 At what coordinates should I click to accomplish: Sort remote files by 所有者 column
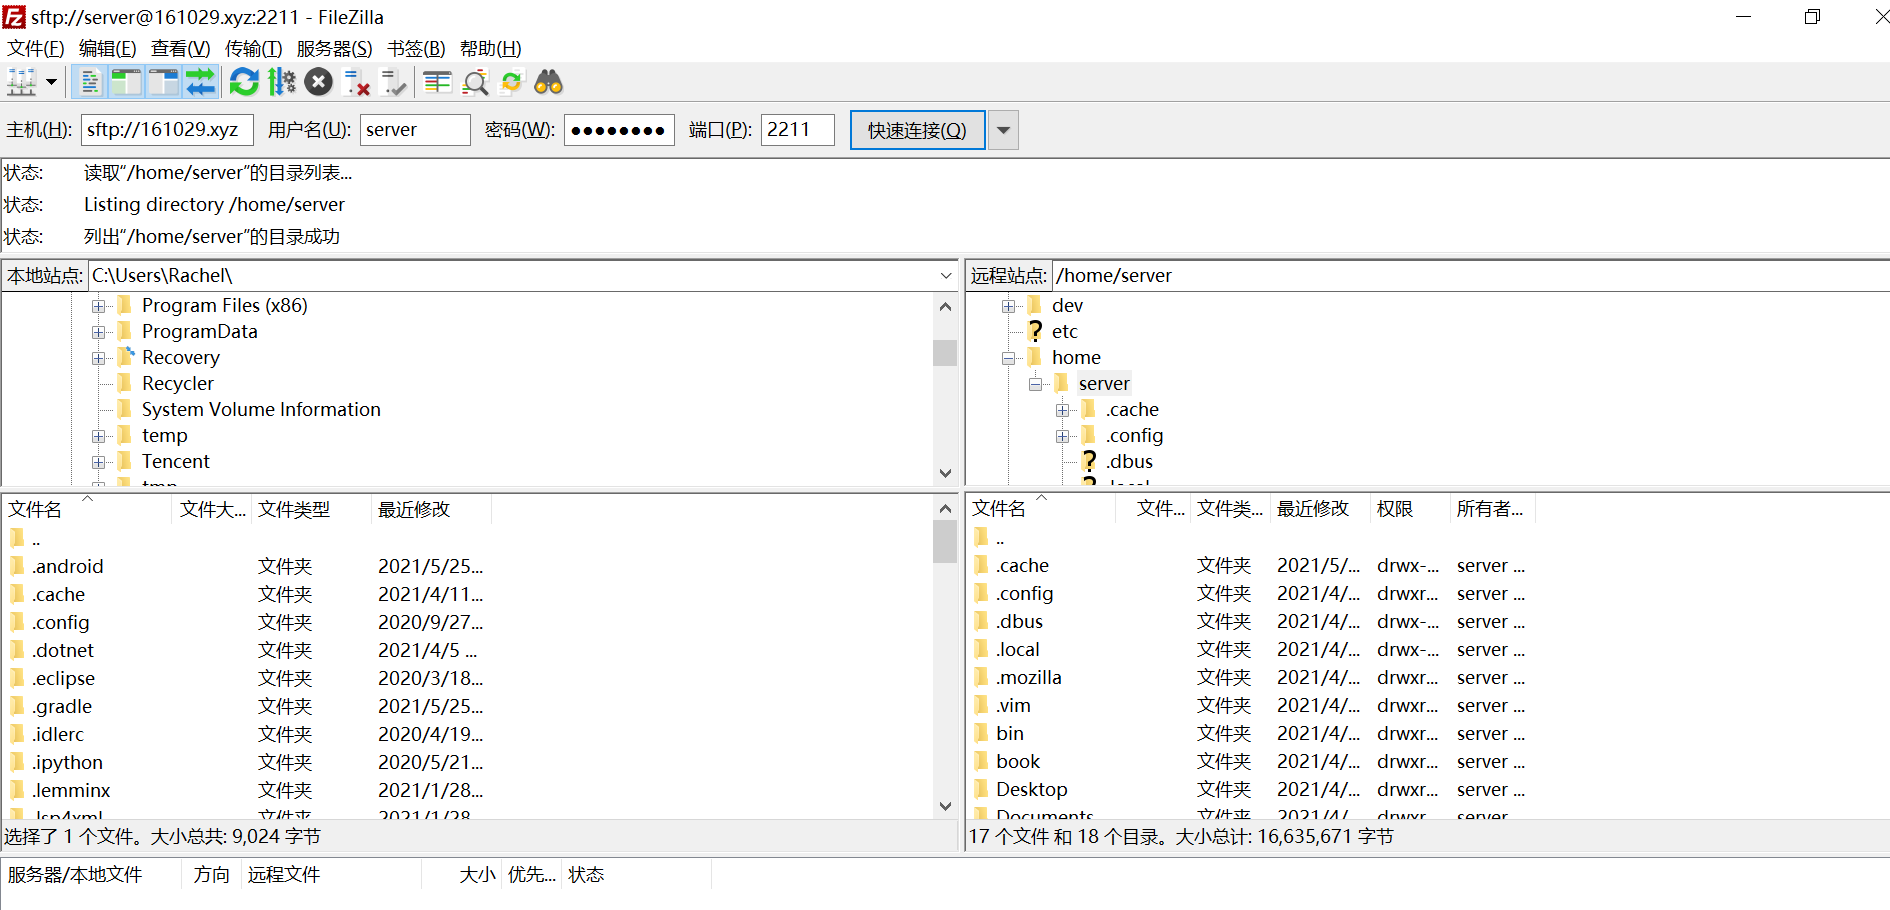1491,509
